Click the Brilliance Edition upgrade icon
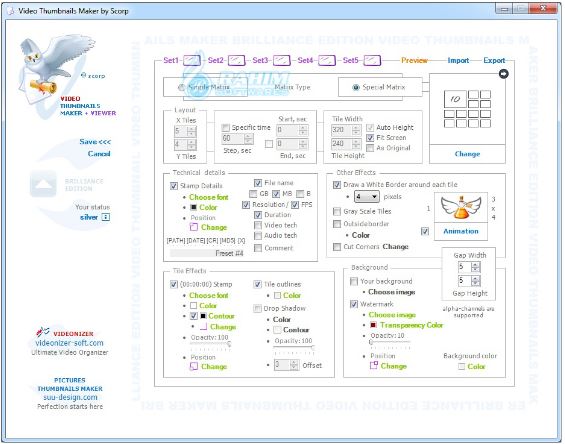This screenshot has width=565, height=444. 43,184
